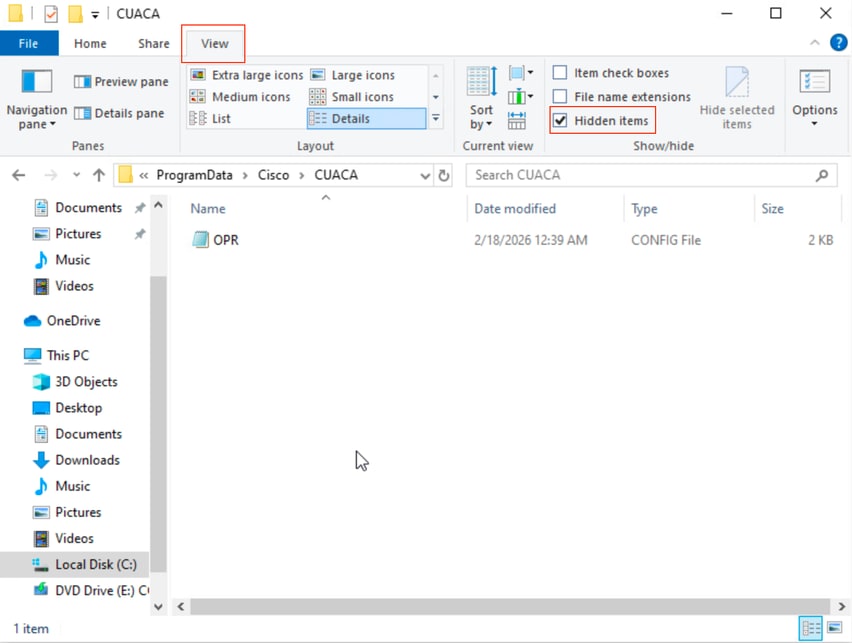Switch to the Home ribbon tab
Viewport: 852px width, 643px height.
click(x=90, y=43)
